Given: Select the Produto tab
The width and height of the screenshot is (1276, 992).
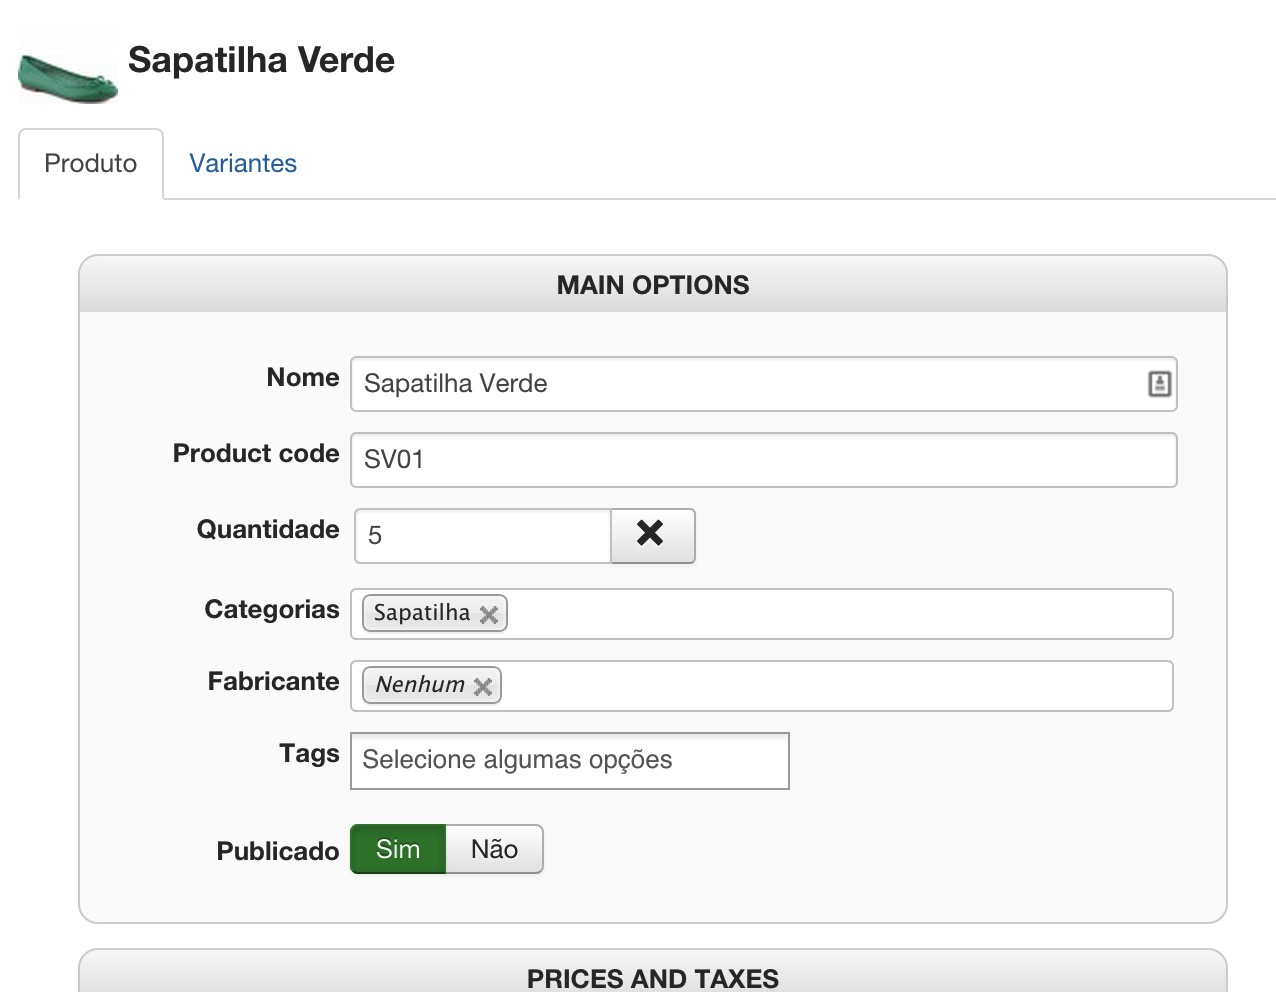Looking at the screenshot, I should 91,163.
